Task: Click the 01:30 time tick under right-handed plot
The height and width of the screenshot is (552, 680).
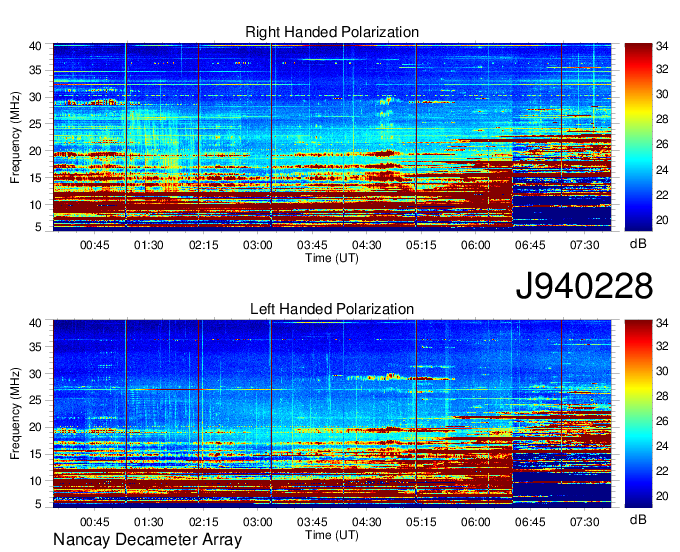Action: [149, 245]
